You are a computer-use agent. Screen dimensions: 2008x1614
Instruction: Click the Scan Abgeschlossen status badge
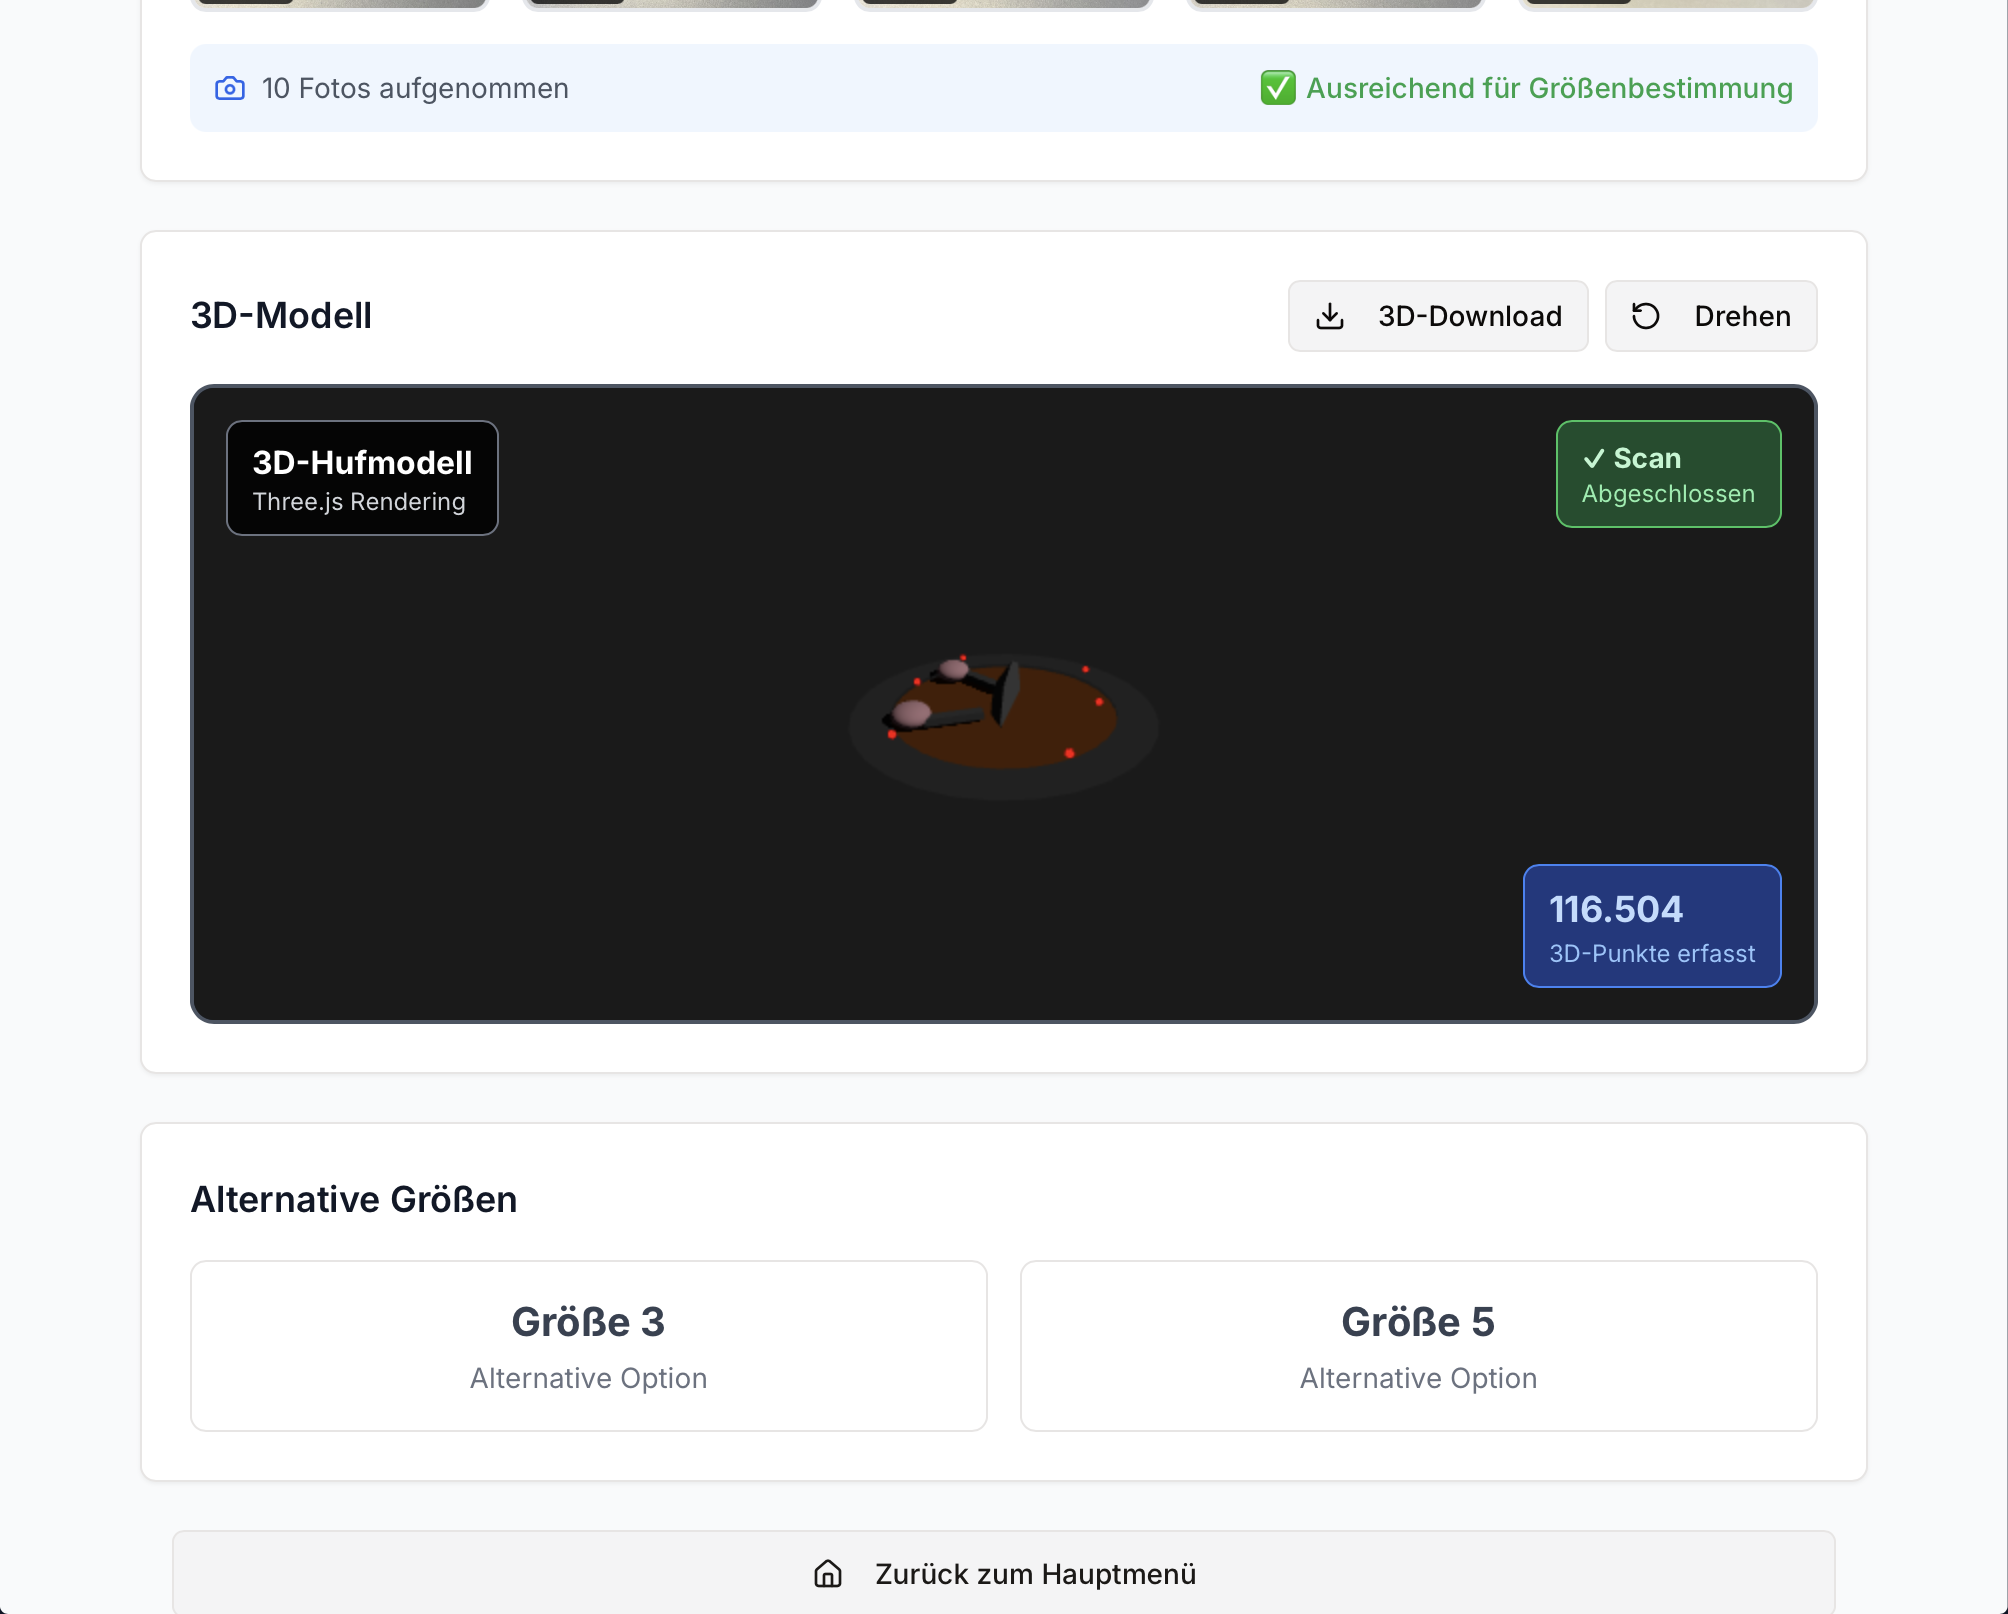tap(1667, 474)
